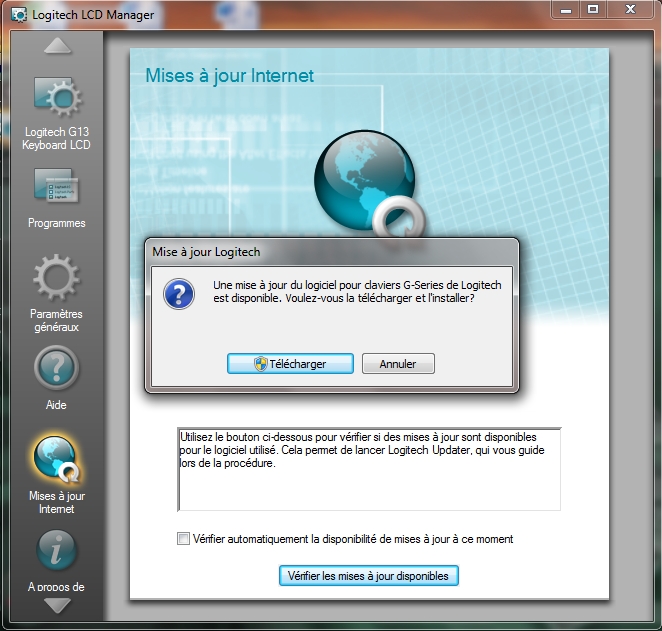Open the A propos de info icon

(x=56, y=550)
